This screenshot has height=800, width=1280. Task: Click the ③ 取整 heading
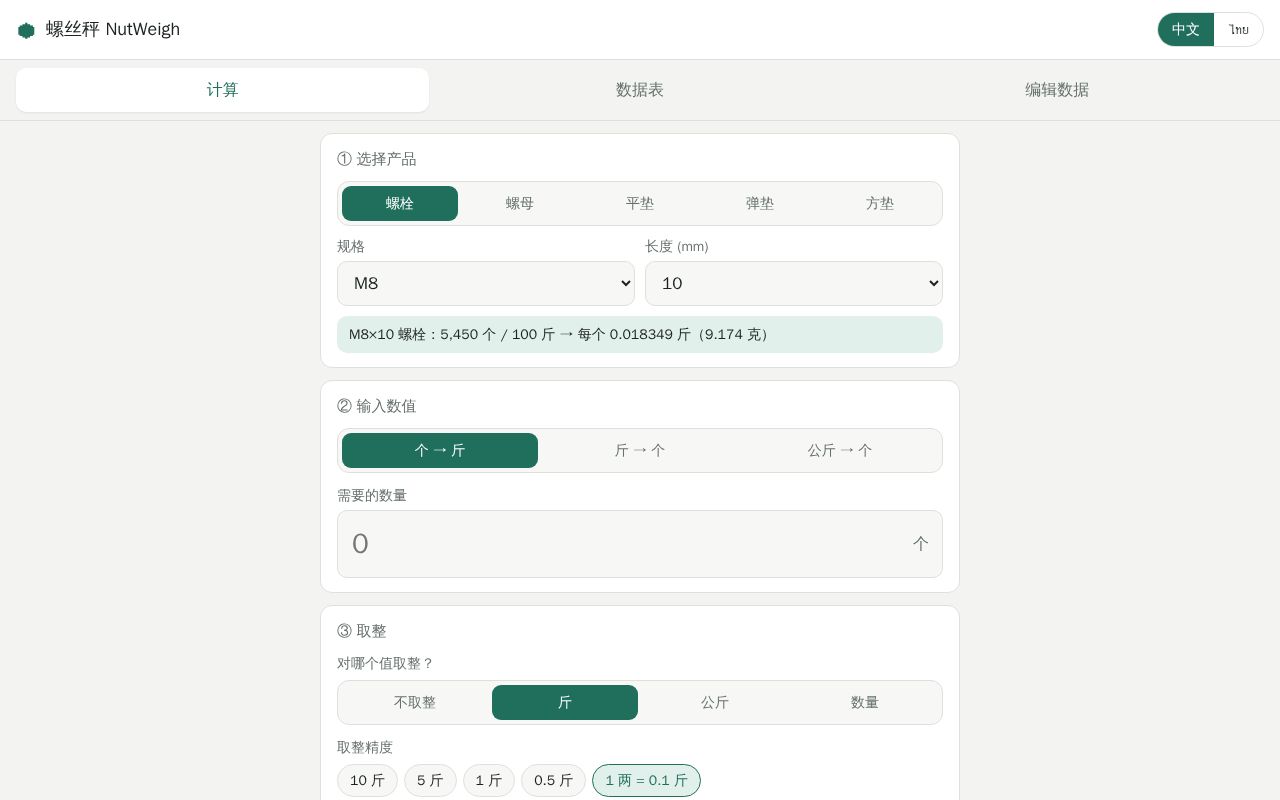(x=362, y=631)
